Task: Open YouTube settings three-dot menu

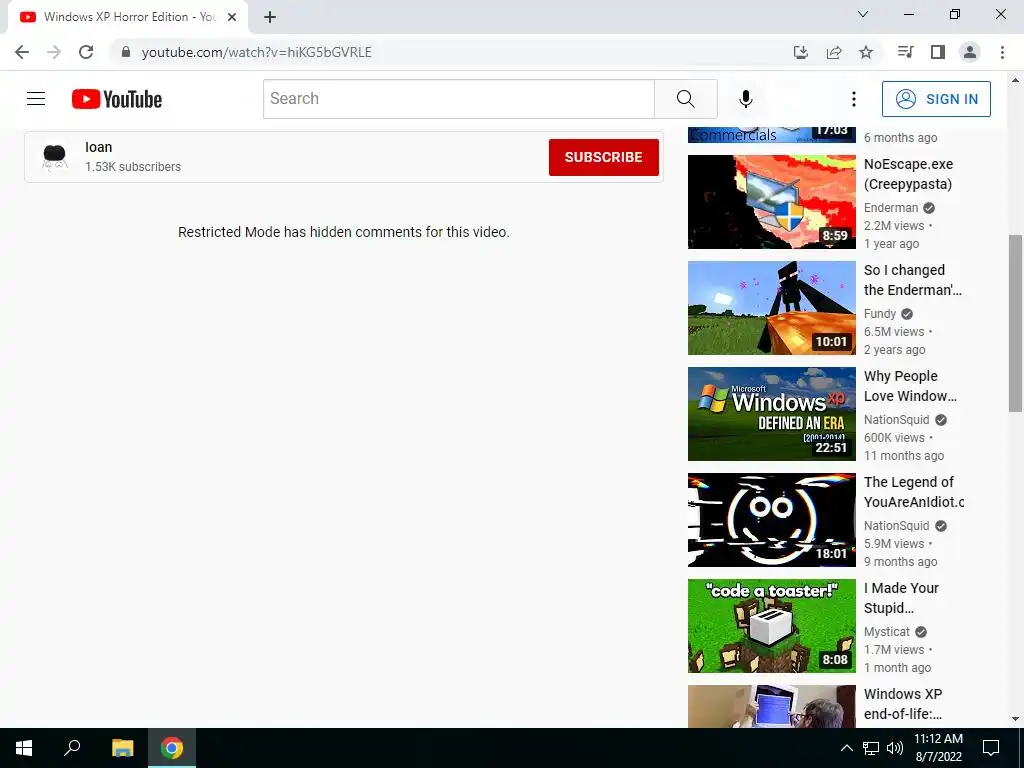Action: click(x=854, y=99)
